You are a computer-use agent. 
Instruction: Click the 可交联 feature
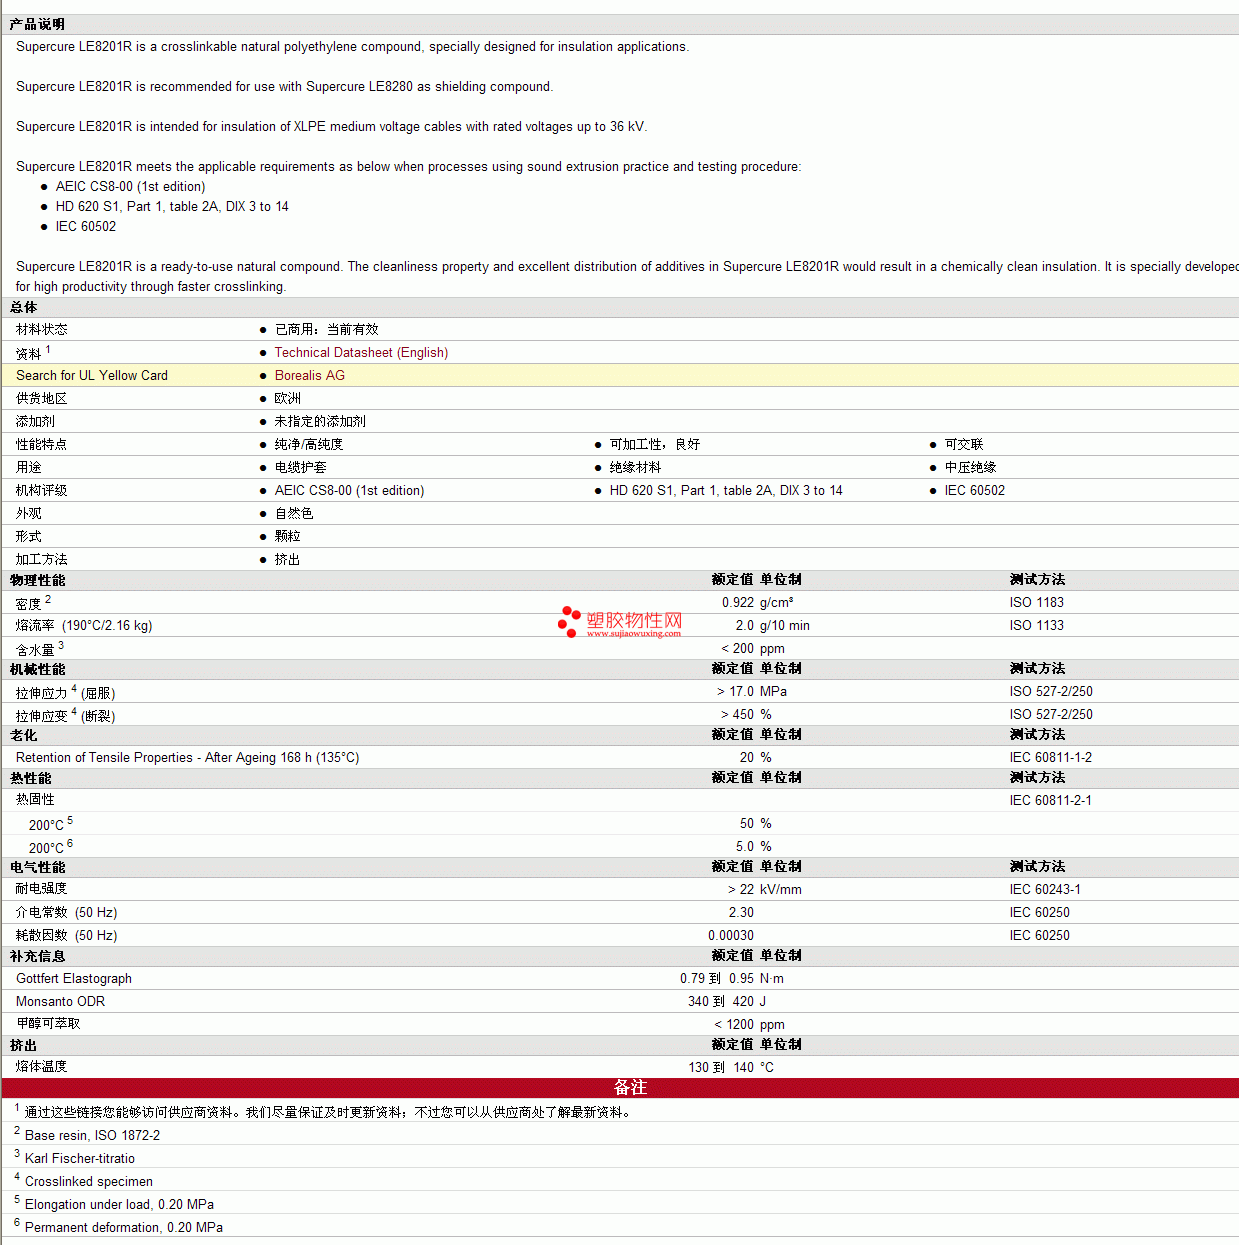coord(964,444)
